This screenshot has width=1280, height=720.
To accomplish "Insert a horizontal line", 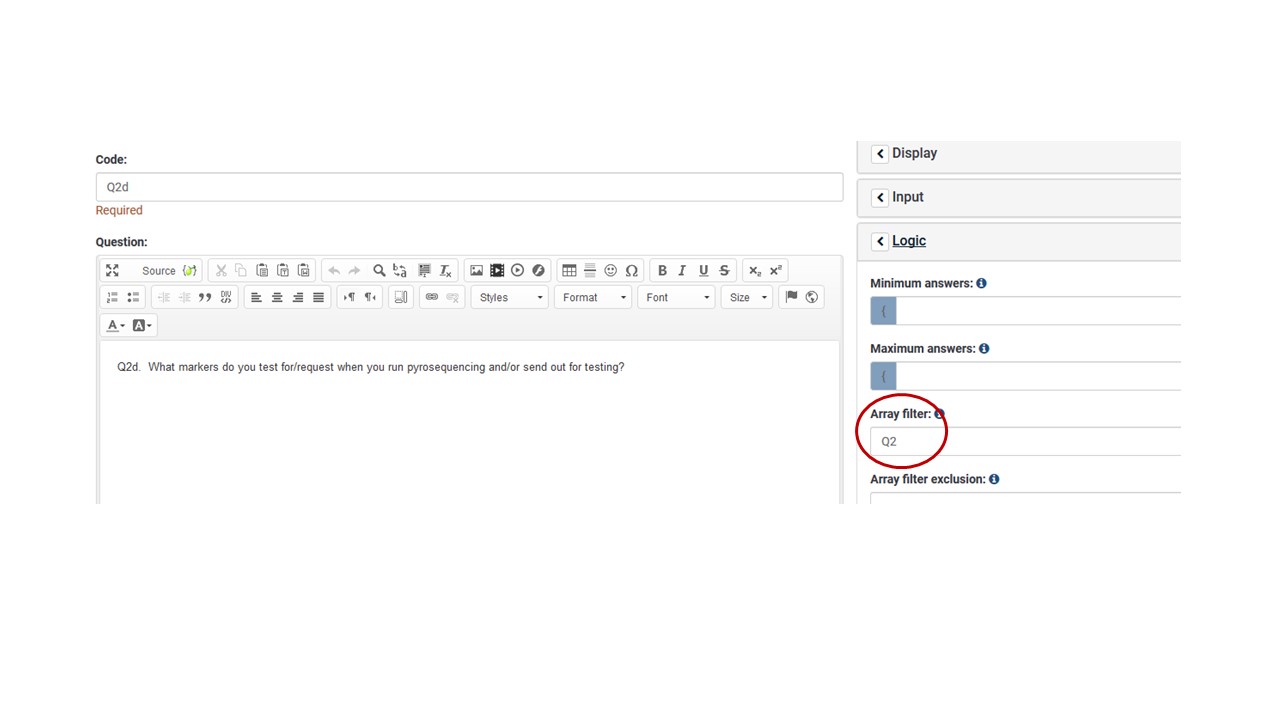I will (590, 271).
